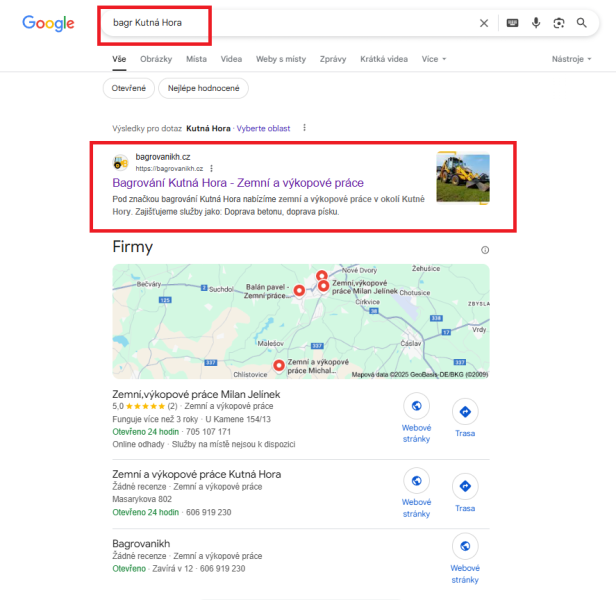616x600 pixels.
Task: Expand the Nástroje dropdown
Action: [571, 59]
